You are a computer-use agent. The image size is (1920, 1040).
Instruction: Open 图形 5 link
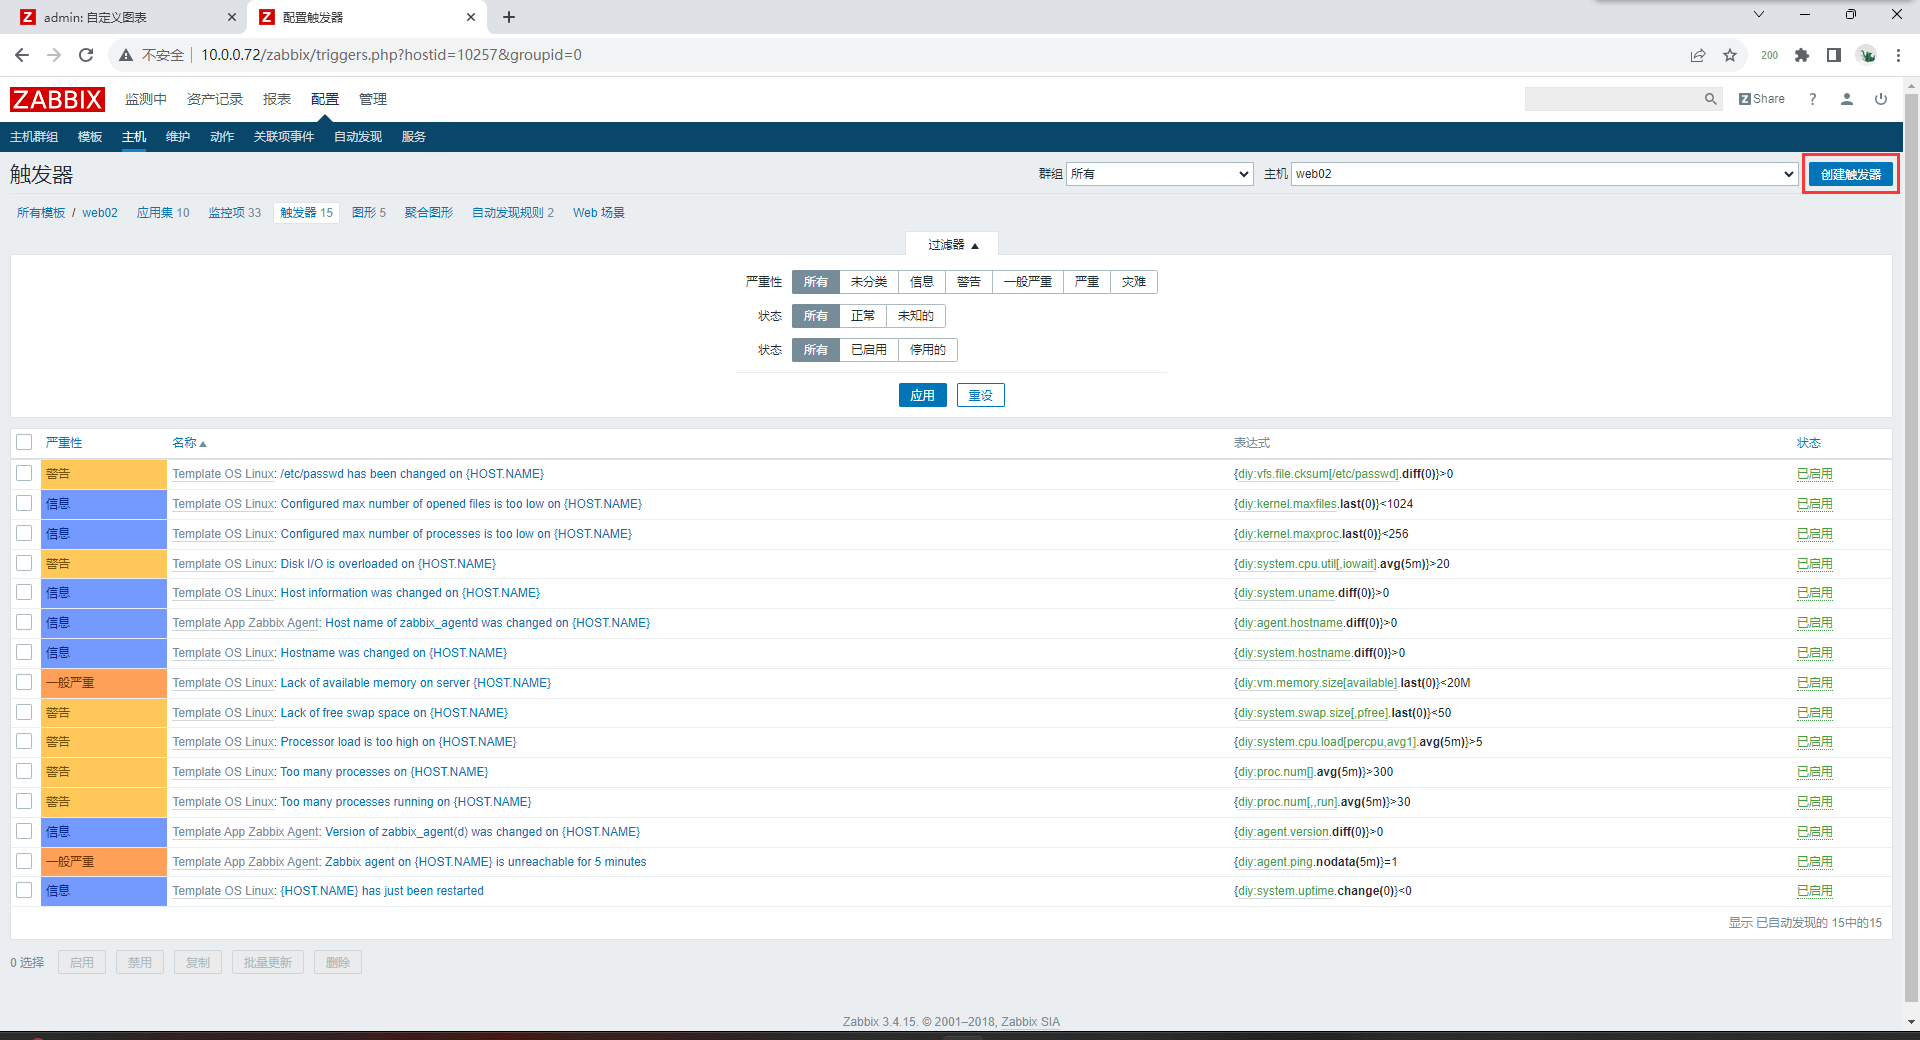[369, 212]
